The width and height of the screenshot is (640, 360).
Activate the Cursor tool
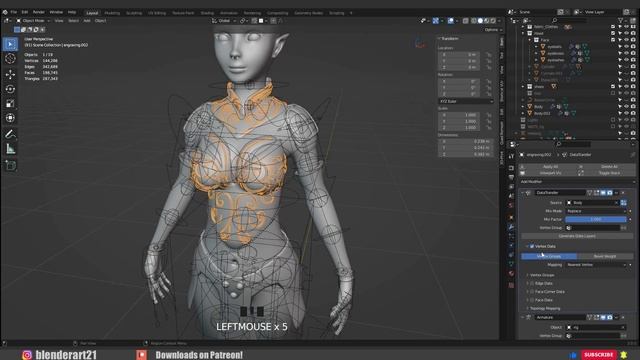[10, 59]
